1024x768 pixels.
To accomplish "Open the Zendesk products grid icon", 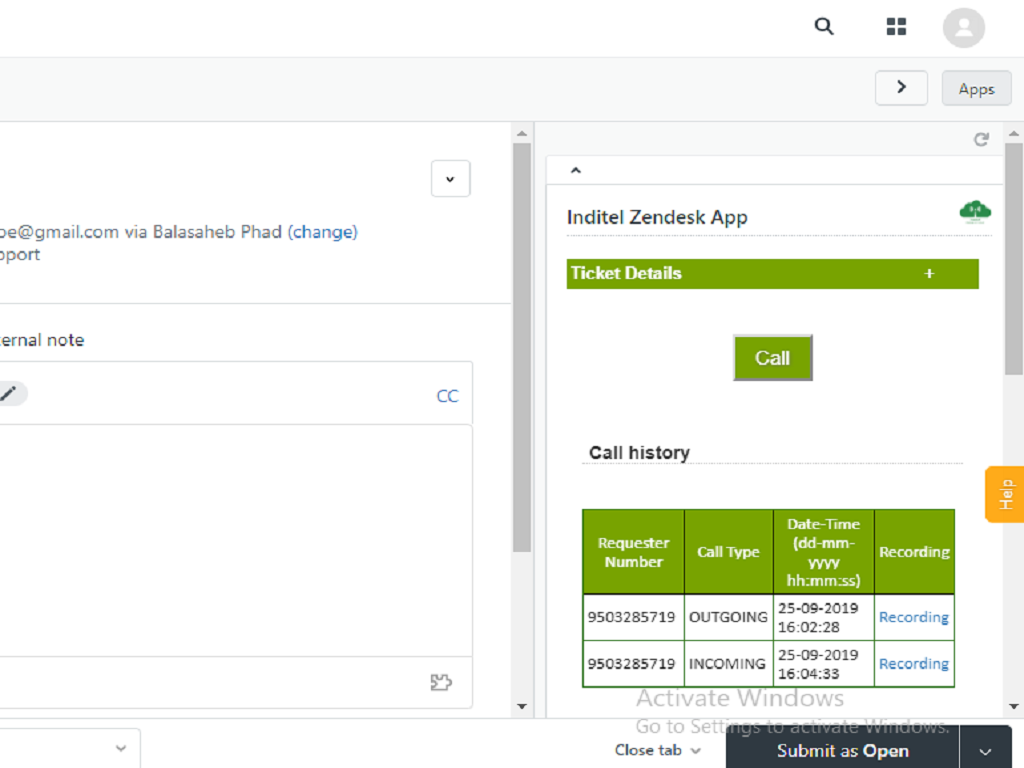I will [x=896, y=27].
